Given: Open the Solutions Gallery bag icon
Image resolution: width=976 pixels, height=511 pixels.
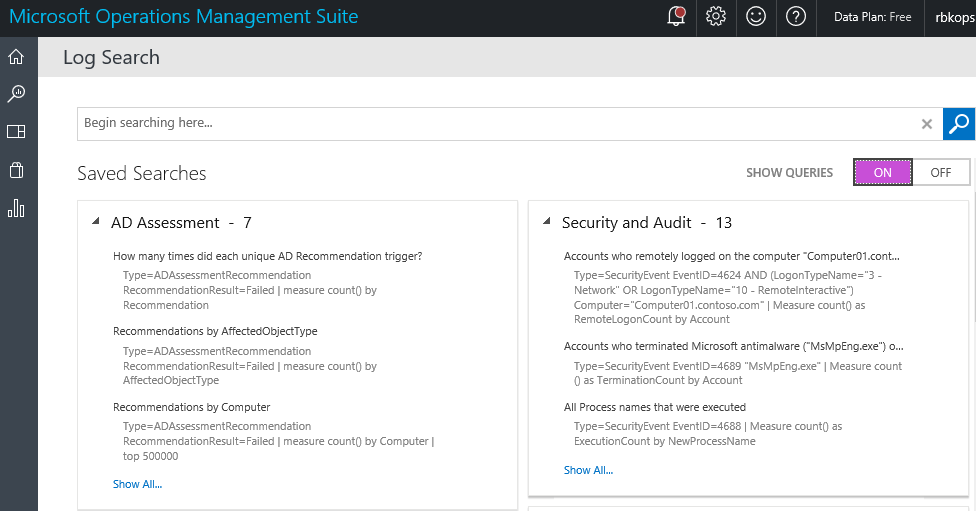Looking at the screenshot, I should pyautogui.click(x=16, y=170).
